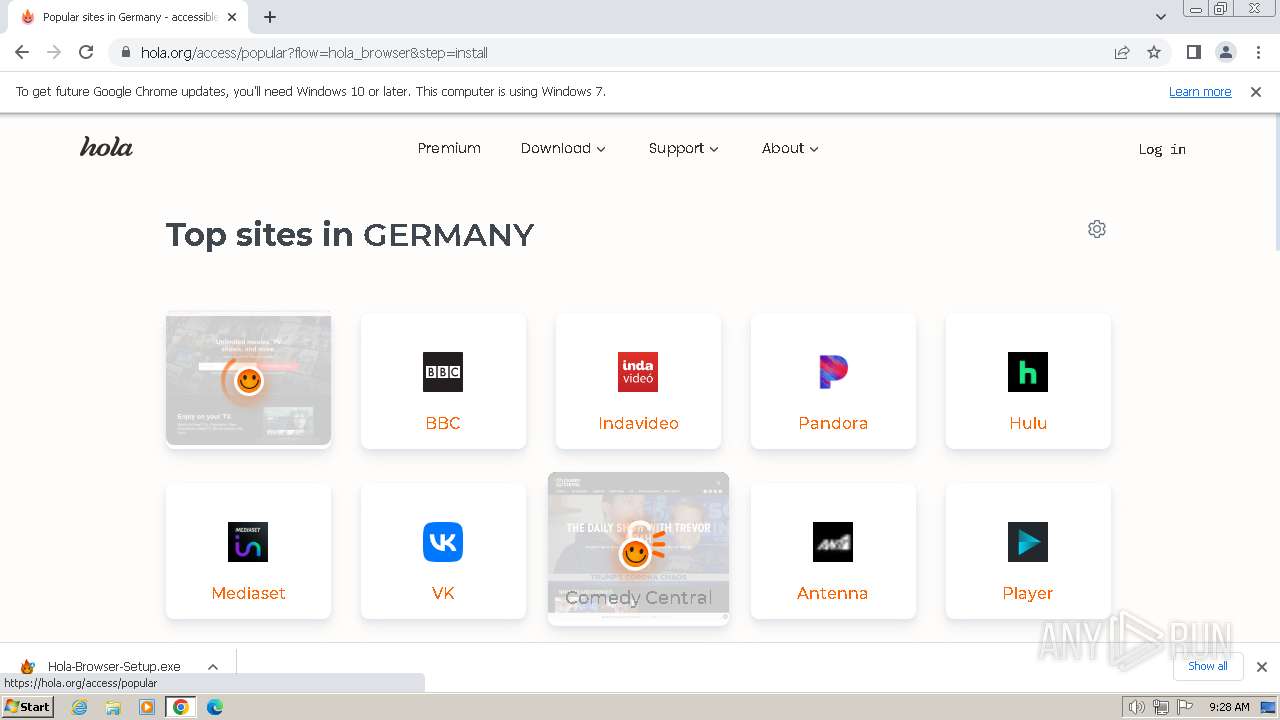Open the VK site tile icon

[x=443, y=542]
